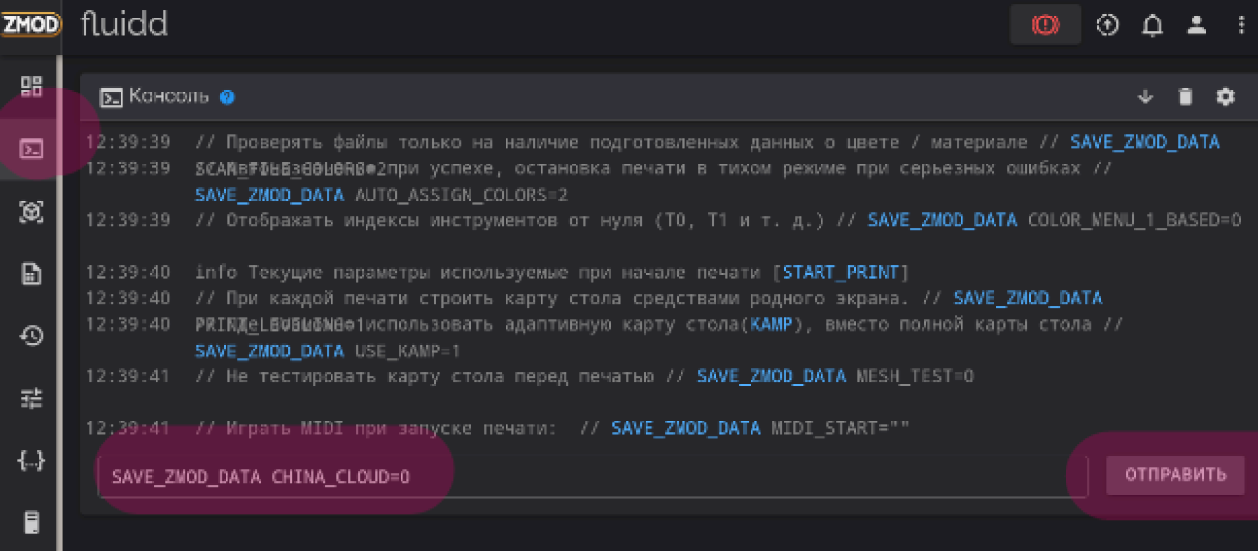1258x551 pixels.
Task: Open the System sidebar page icon
Action: coord(31,522)
